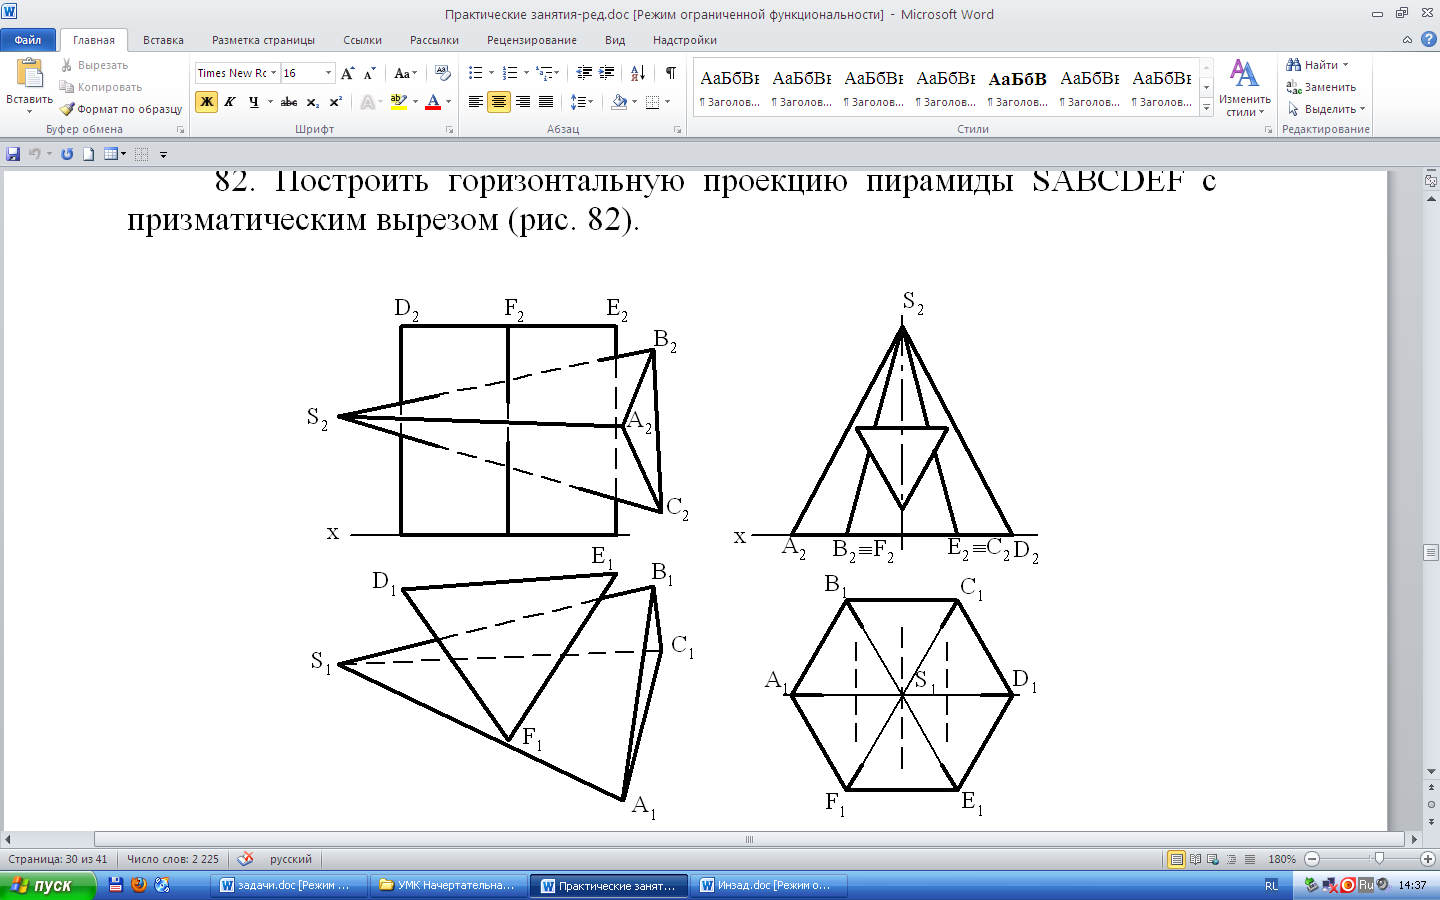The width and height of the screenshot is (1440, 900).
Task: Align text to the left
Action: pos(476,102)
